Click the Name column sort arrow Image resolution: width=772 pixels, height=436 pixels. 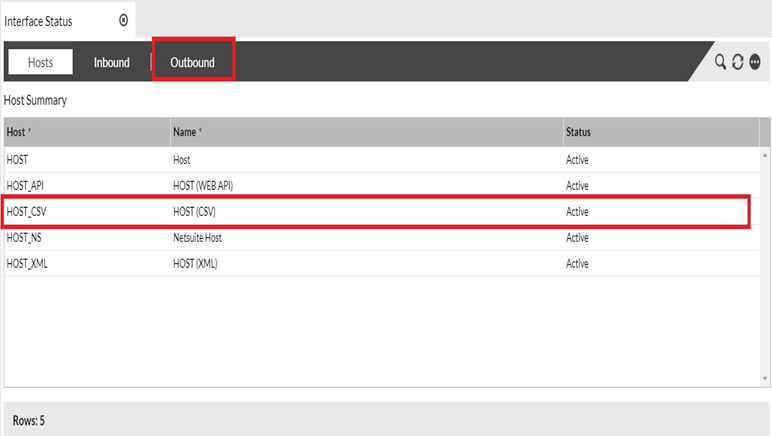pos(201,132)
